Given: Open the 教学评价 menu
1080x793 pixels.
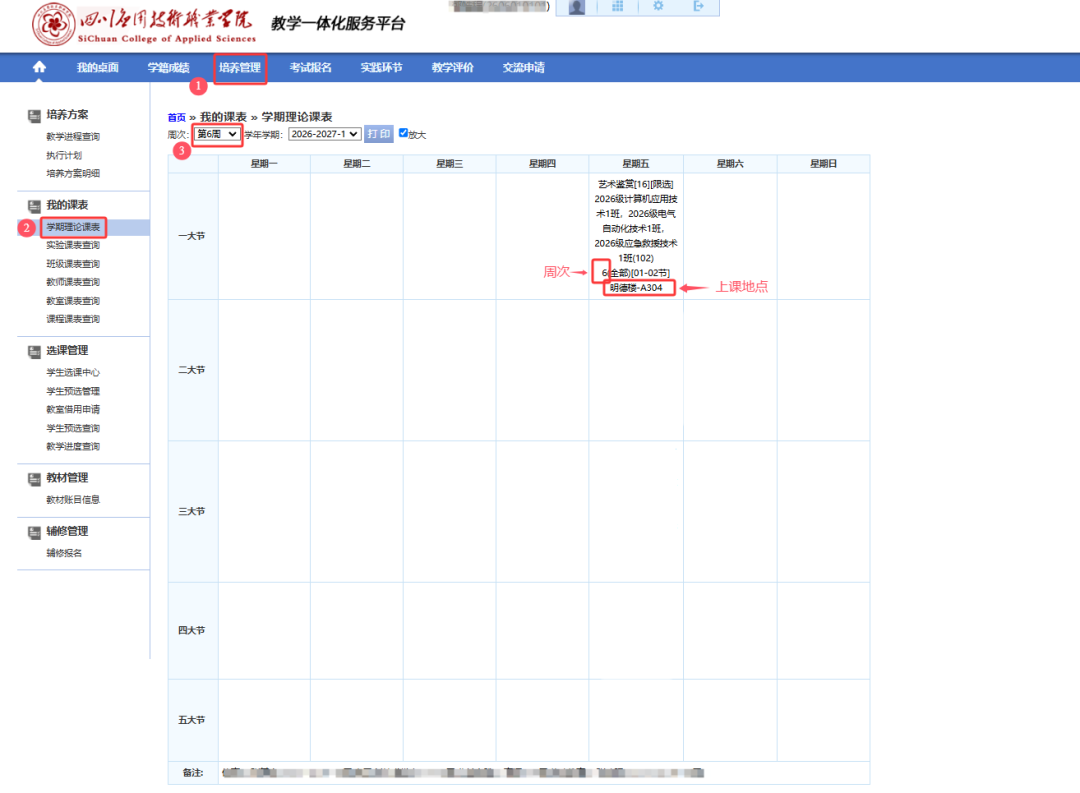Looking at the screenshot, I should coord(453,68).
